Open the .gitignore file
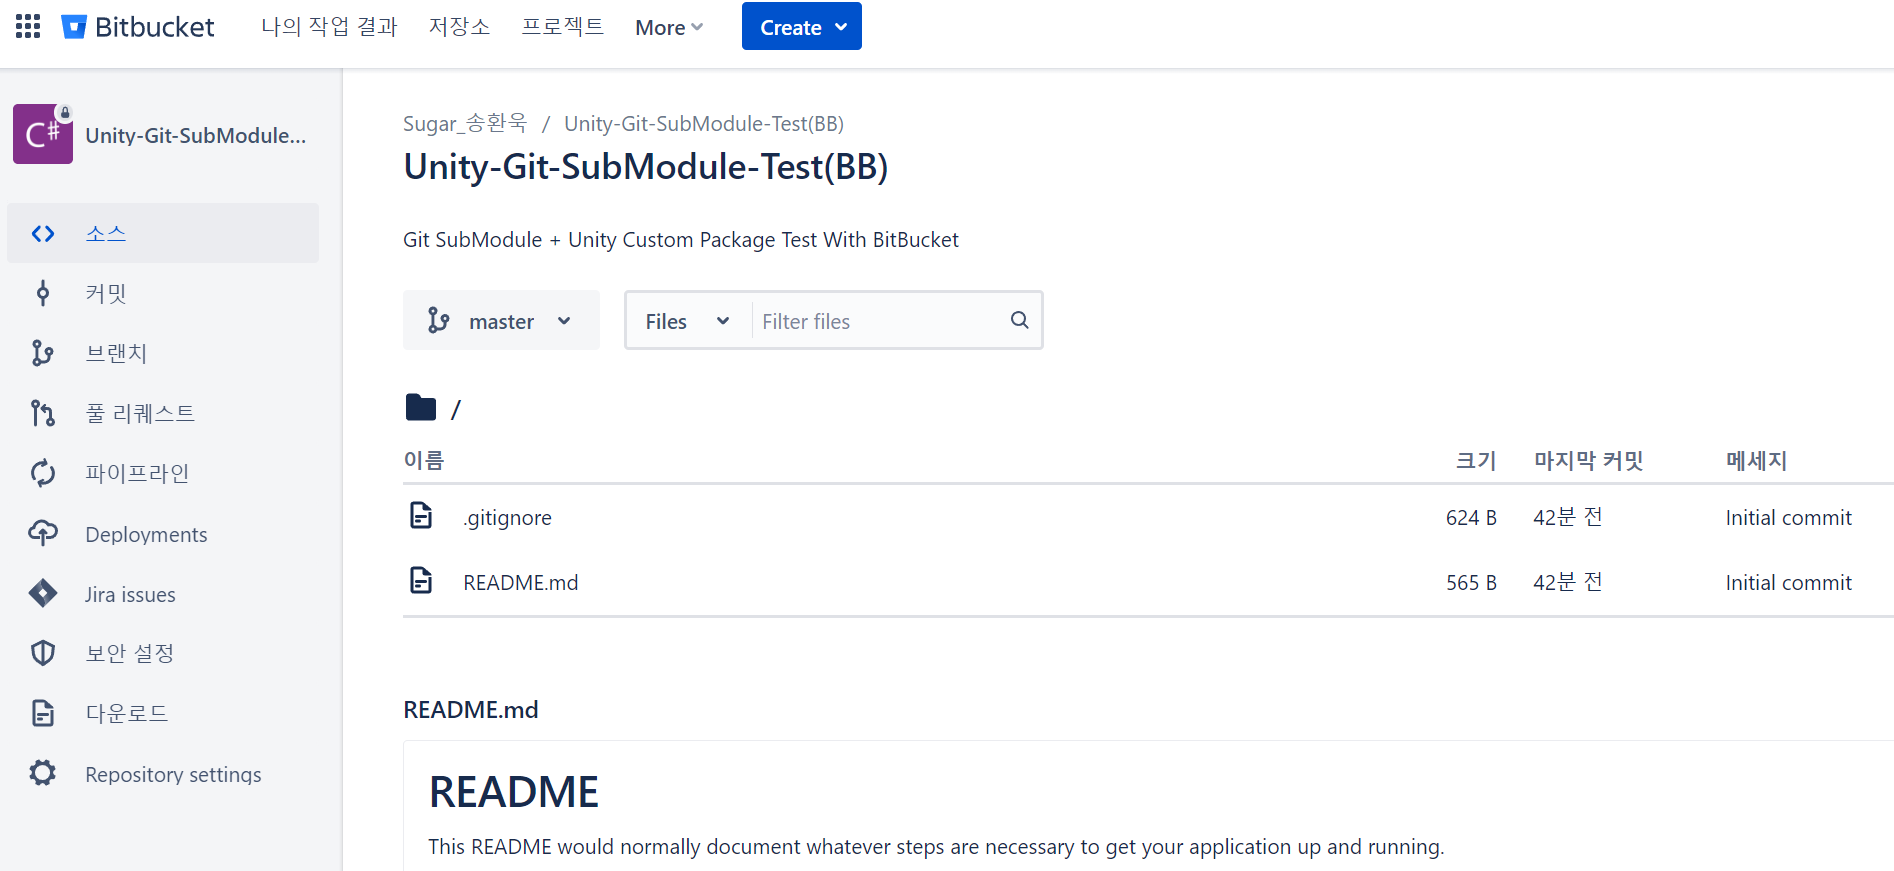Screen dimensions: 1894x871 tap(507, 518)
